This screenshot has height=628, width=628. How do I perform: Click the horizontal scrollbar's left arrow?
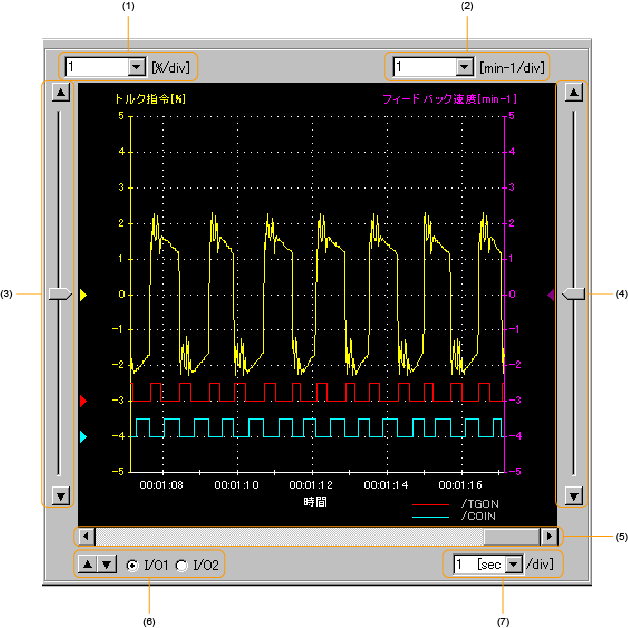[87, 536]
